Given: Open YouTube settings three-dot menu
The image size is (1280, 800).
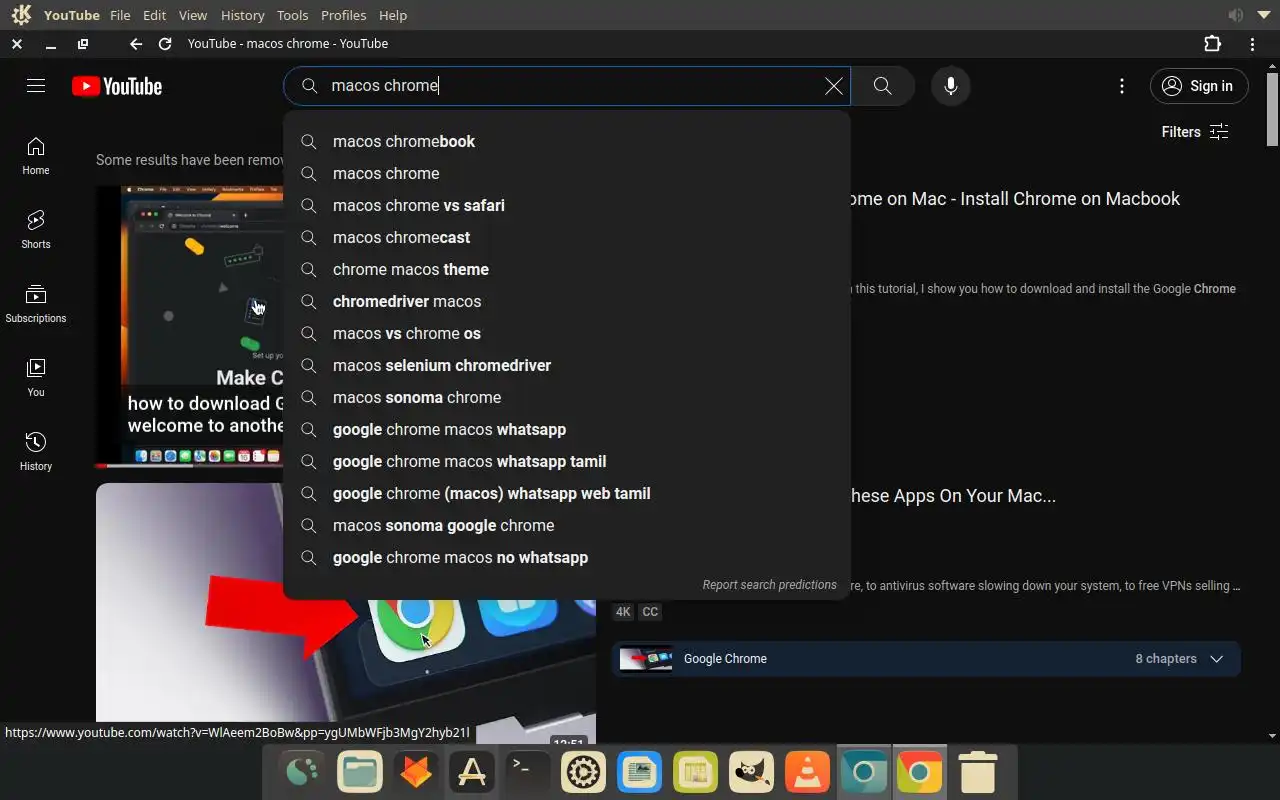Looking at the screenshot, I should [1122, 86].
